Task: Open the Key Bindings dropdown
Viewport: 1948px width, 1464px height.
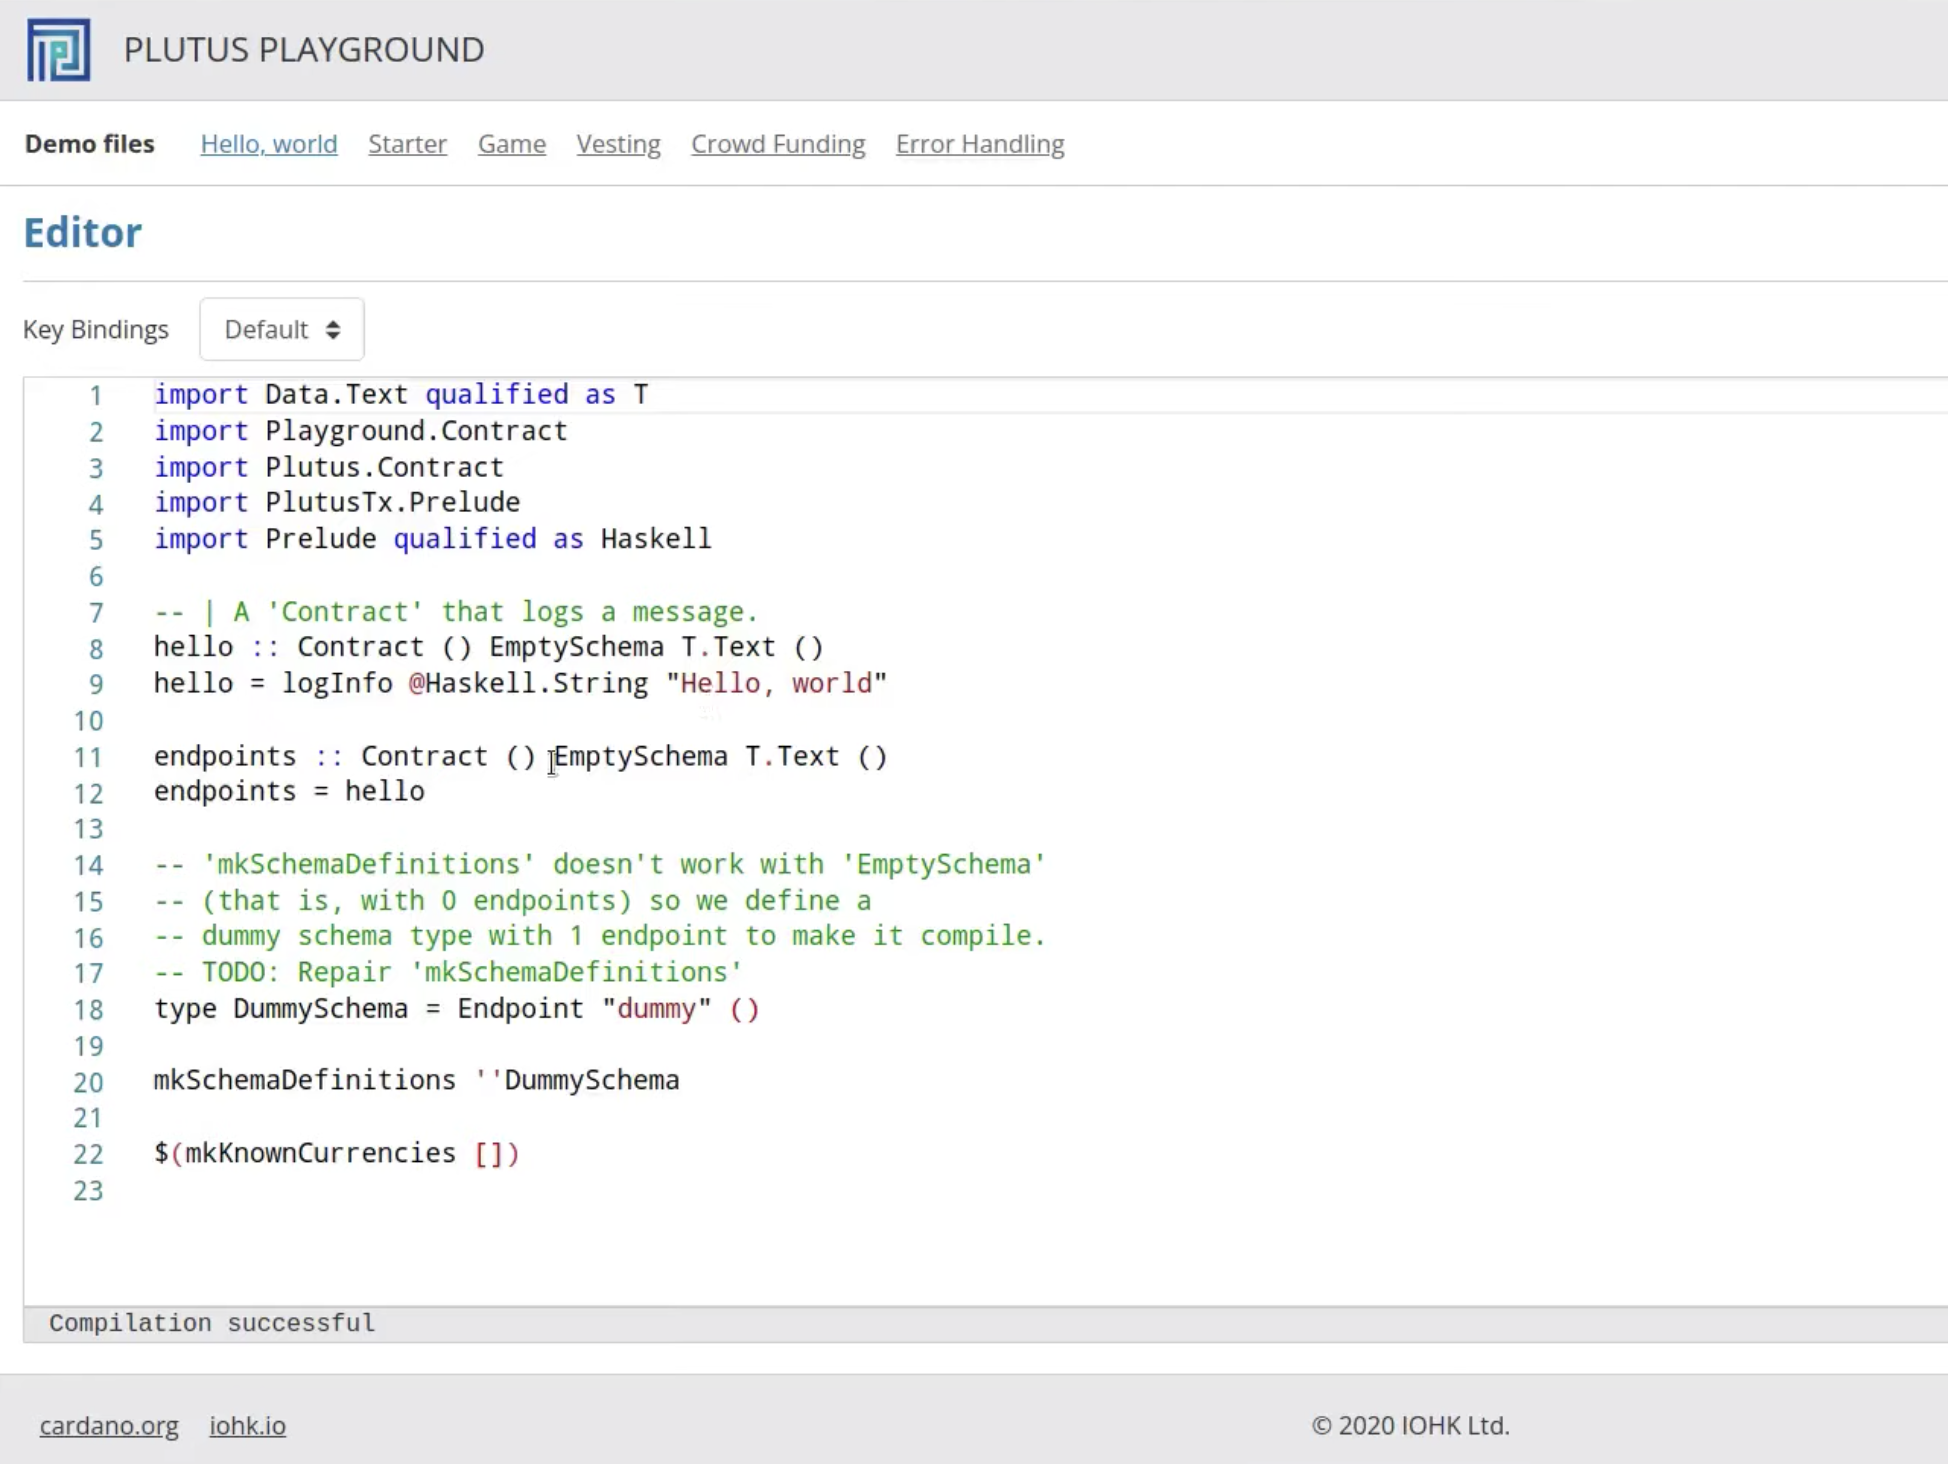Action: pyautogui.click(x=282, y=329)
